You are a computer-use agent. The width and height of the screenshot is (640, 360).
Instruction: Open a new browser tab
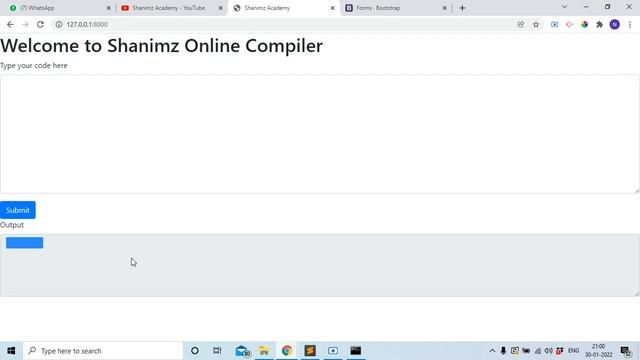(462, 8)
